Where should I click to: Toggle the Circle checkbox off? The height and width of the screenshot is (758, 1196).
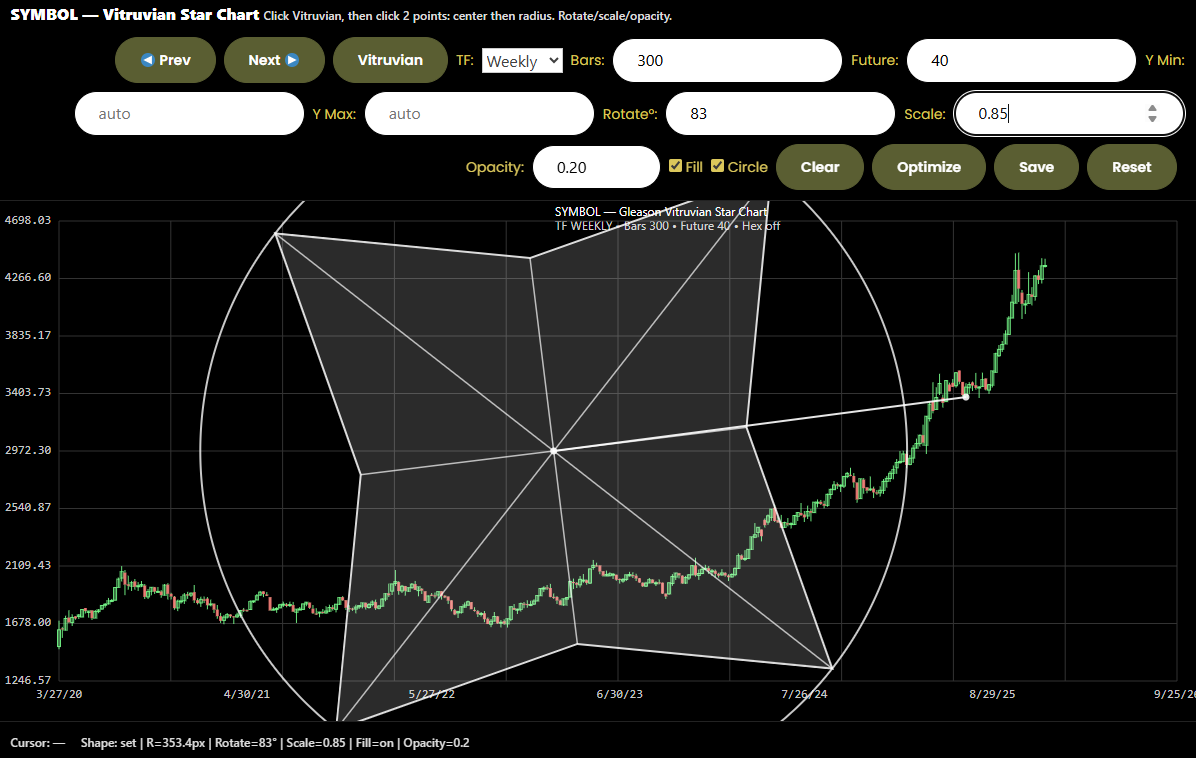718,166
